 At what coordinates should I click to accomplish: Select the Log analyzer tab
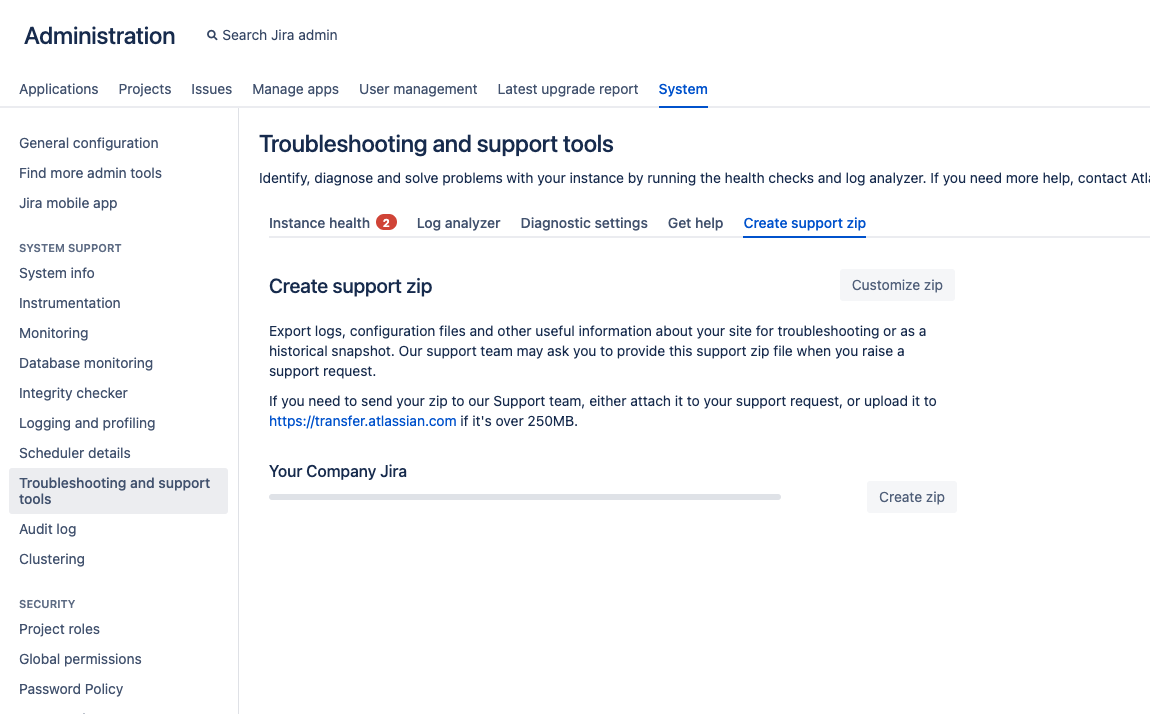[458, 223]
